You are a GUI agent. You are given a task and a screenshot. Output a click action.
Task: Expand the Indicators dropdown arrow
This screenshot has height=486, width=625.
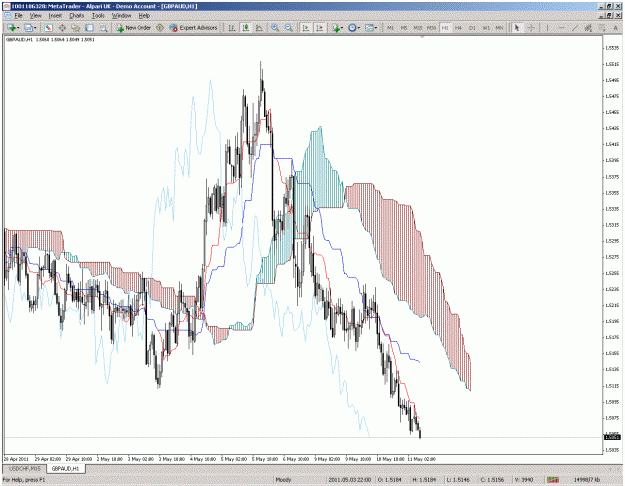pos(342,28)
